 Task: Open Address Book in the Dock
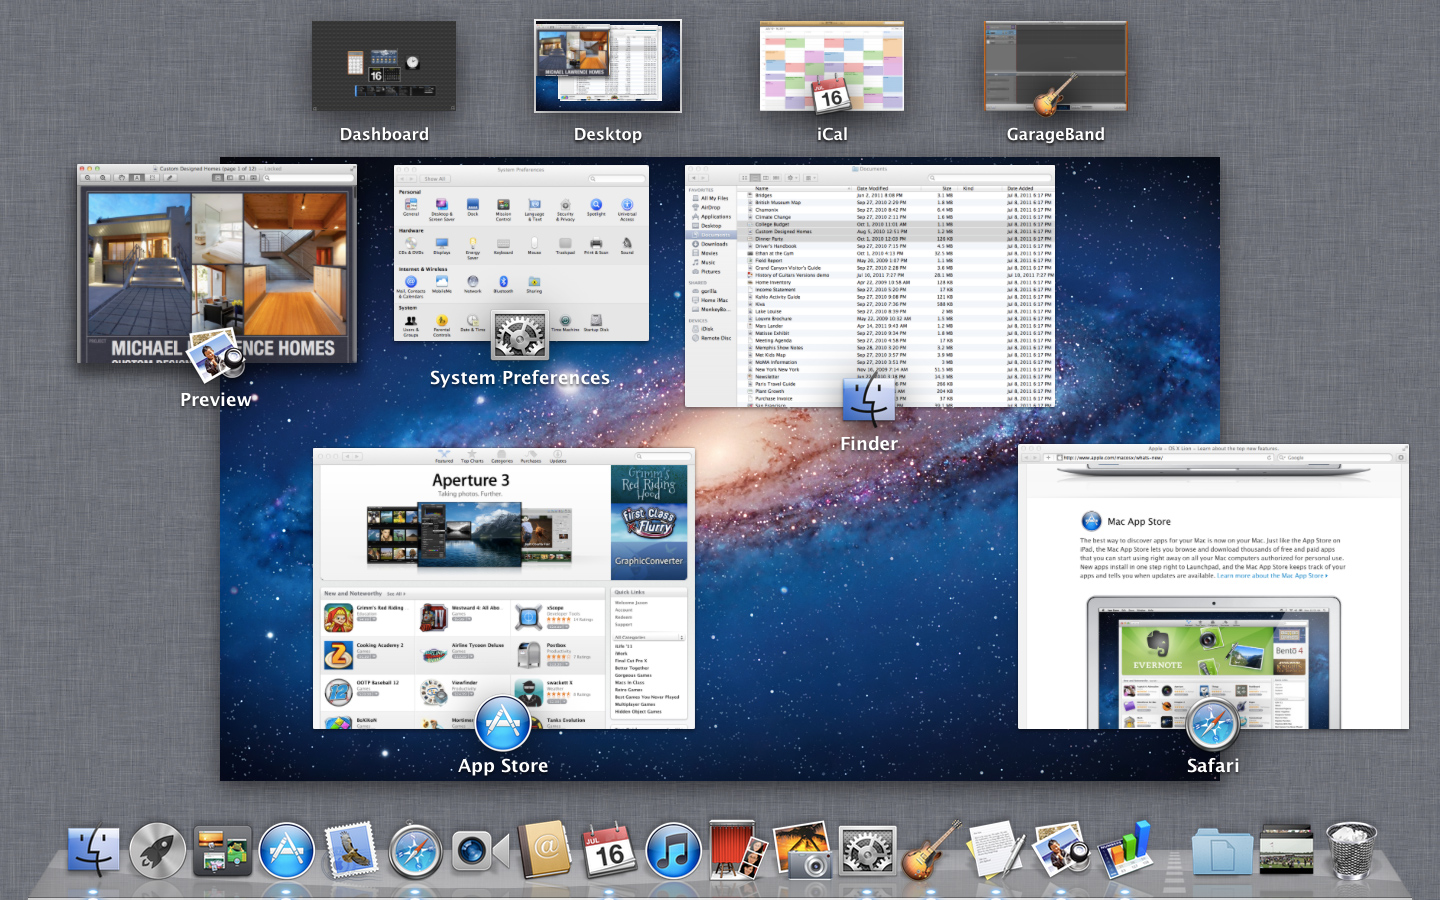tap(545, 851)
